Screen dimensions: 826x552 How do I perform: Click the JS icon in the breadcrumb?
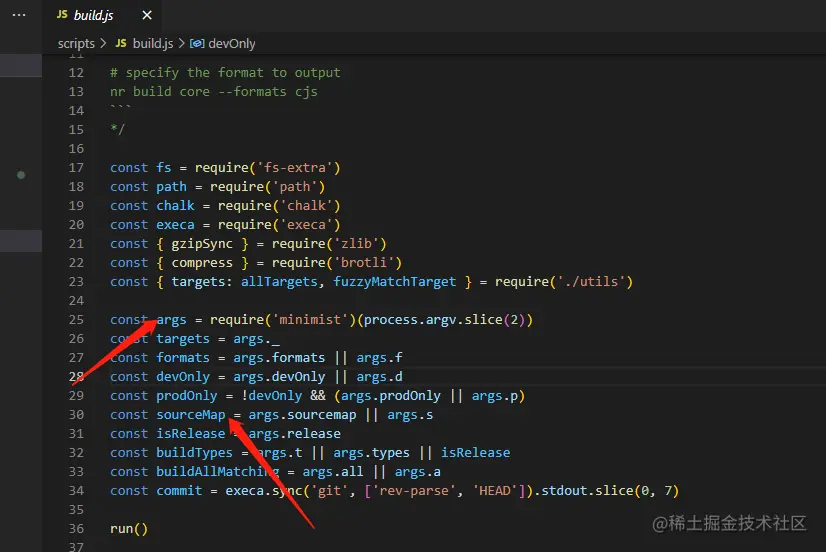121,43
